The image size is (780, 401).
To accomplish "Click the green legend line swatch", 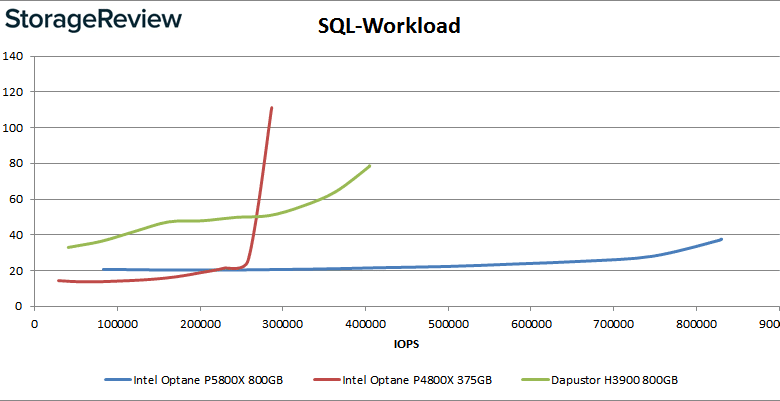I will click(x=535, y=381).
